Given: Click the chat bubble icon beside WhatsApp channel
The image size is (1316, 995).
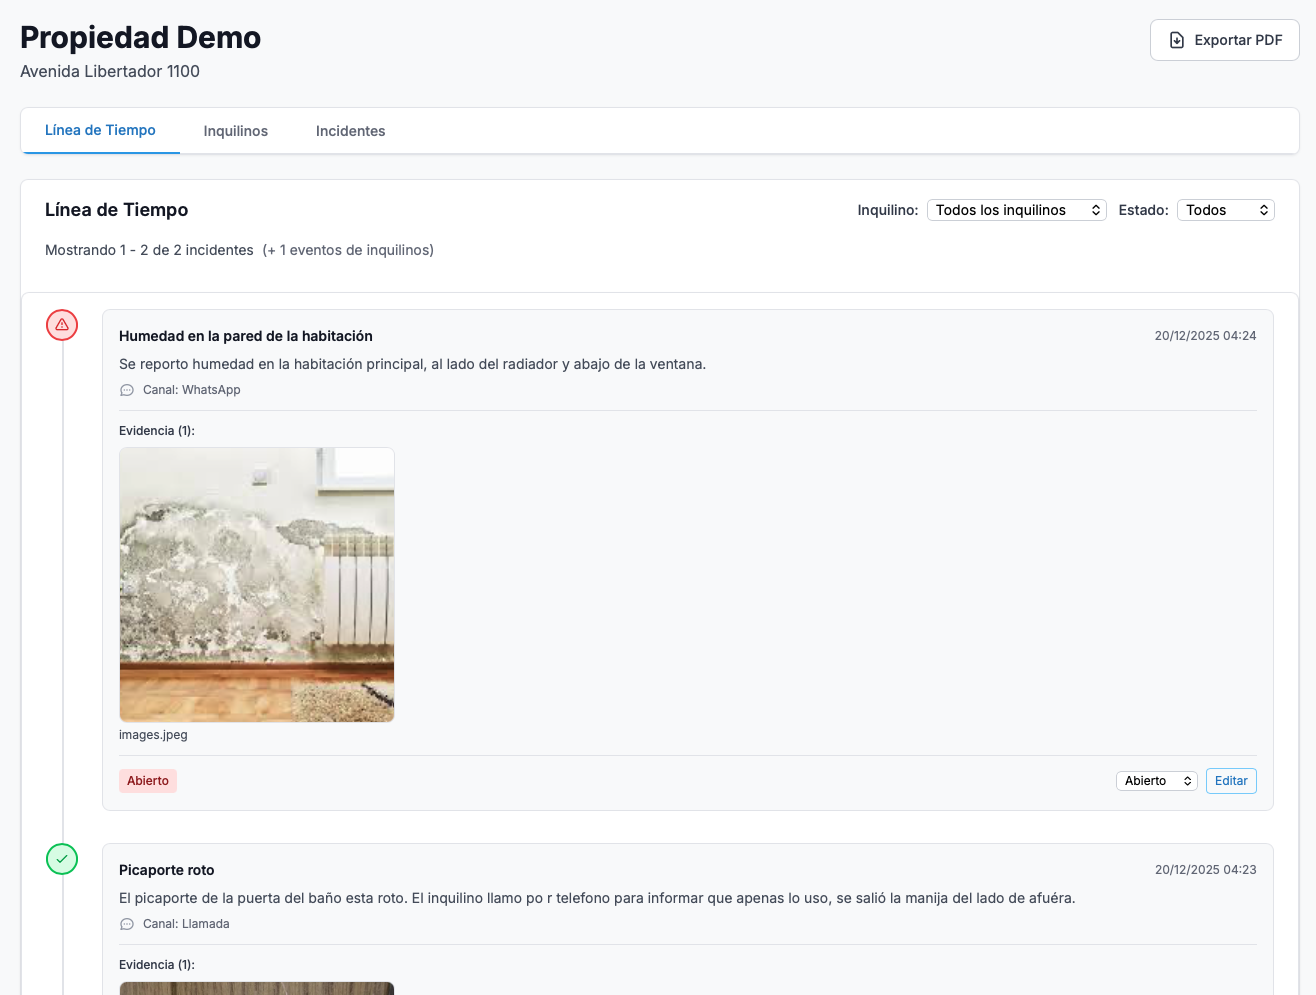Looking at the screenshot, I should click(127, 391).
